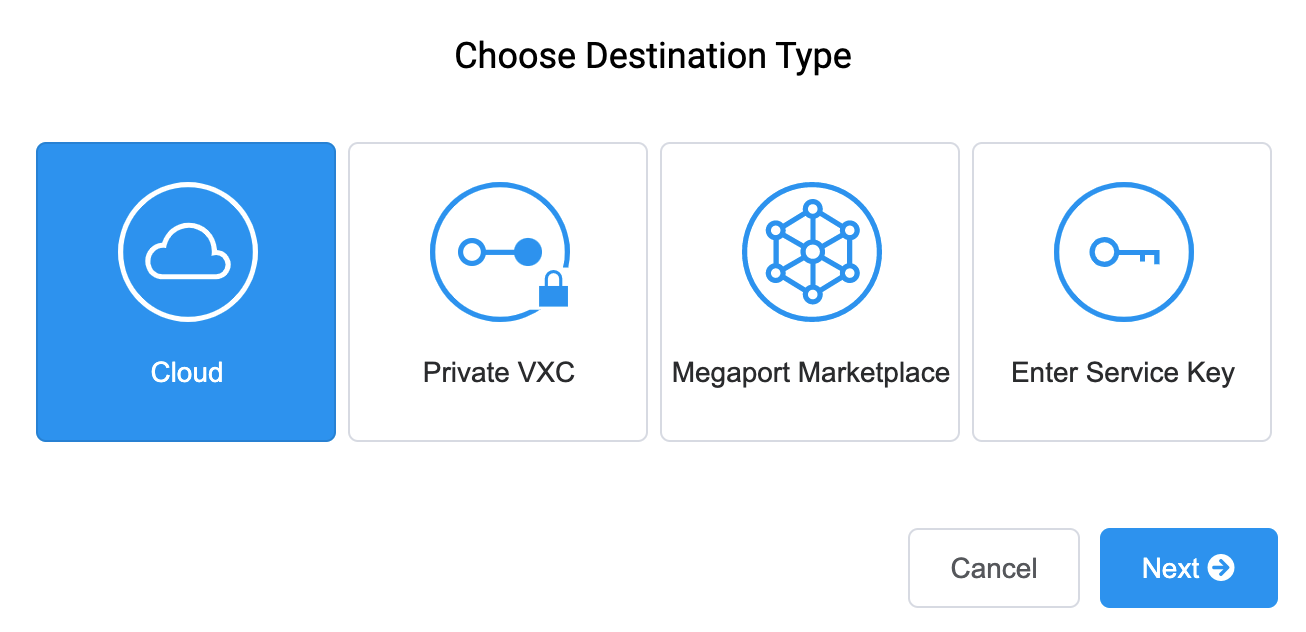Viewport: 1306px width, 632px height.
Task: Click the "Enter Service Key" label text
Action: pos(1123,373)
